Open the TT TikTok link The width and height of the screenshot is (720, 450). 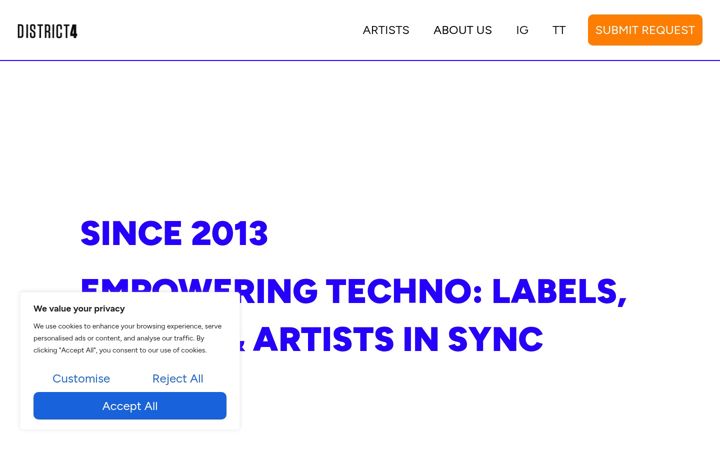[x=558, y=30]
